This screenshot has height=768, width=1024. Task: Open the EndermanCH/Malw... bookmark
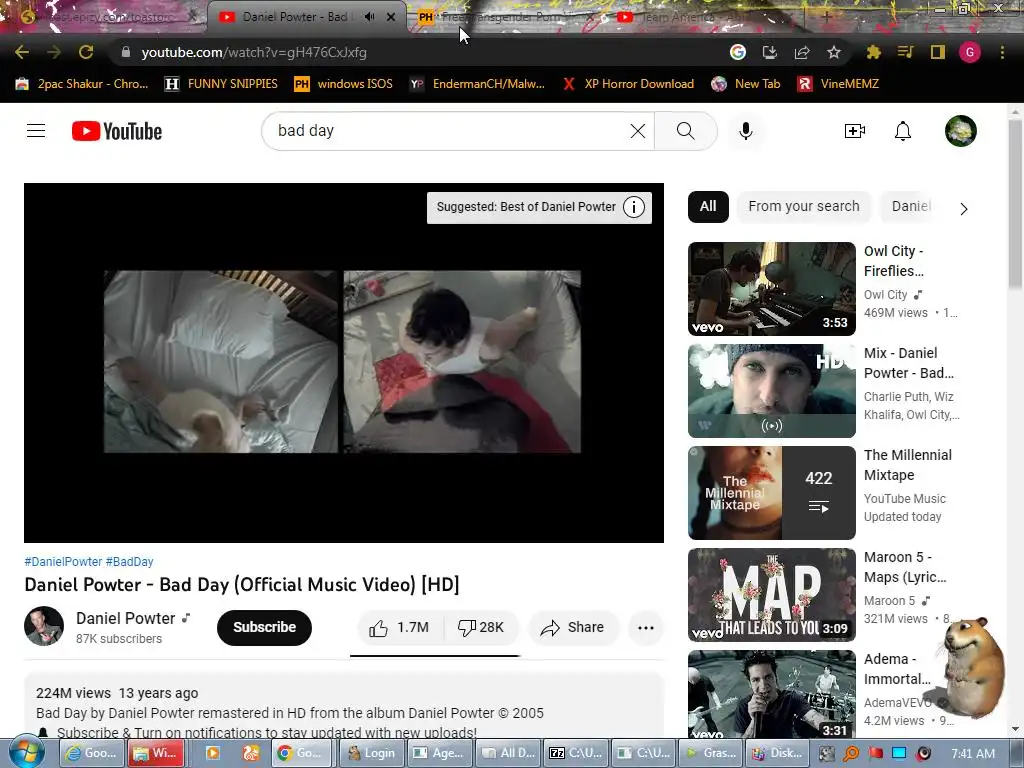click(x=477, y=84)
